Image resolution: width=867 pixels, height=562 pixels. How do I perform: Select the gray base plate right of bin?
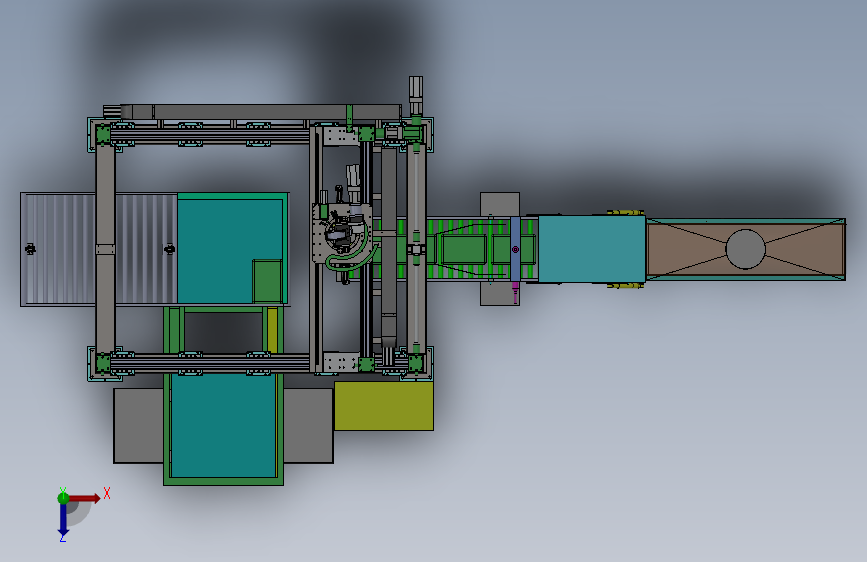click(x=309, y=425)
